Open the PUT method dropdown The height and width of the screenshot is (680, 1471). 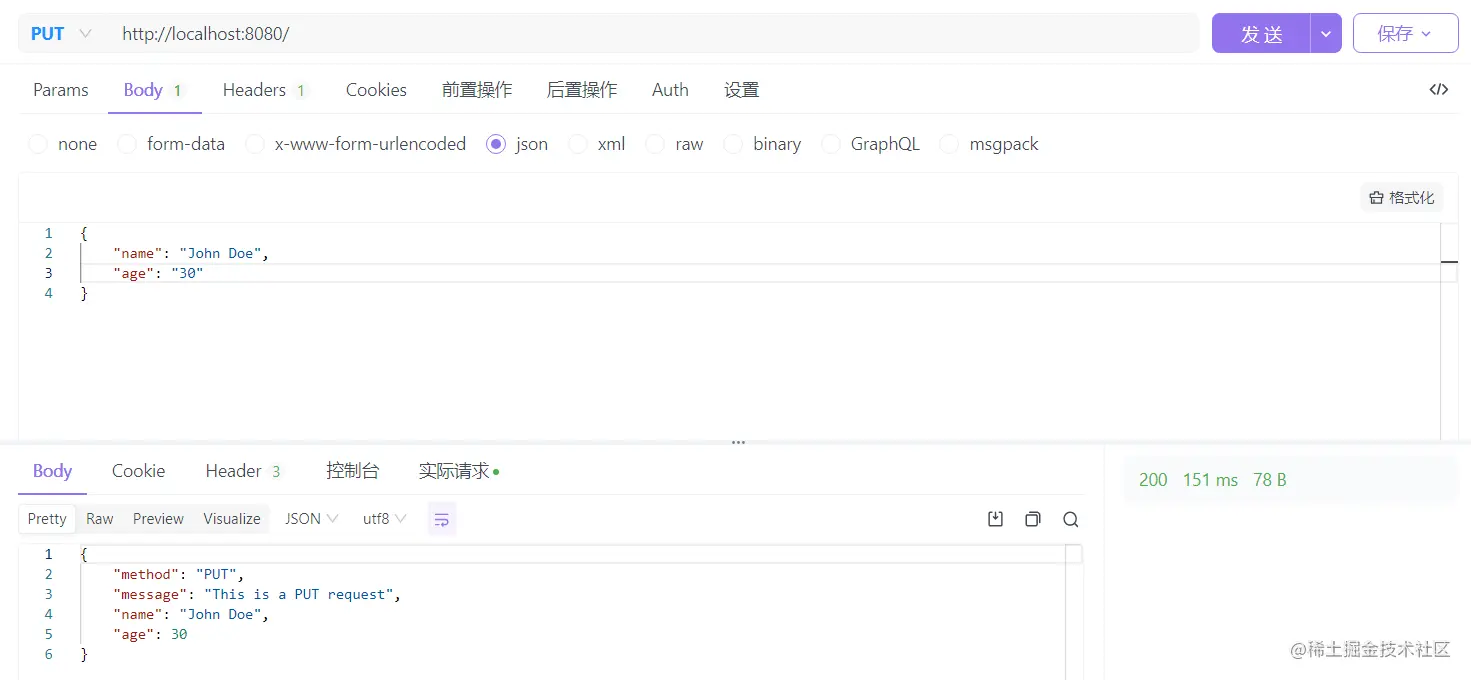(x=60, y=32)
